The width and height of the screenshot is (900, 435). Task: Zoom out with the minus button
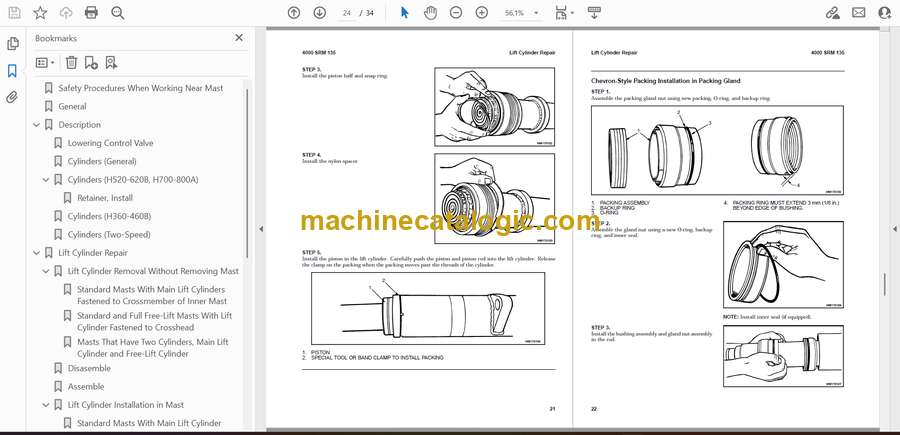(456, 13)
